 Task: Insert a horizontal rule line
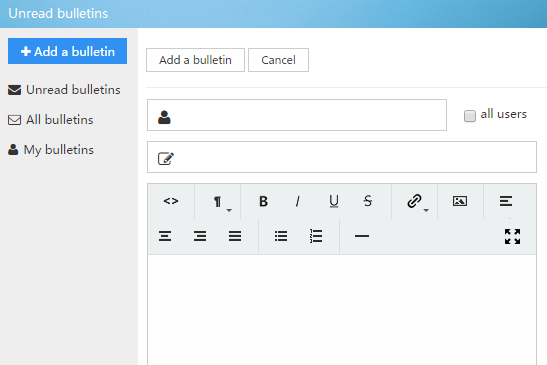click(x=362, y=236)
